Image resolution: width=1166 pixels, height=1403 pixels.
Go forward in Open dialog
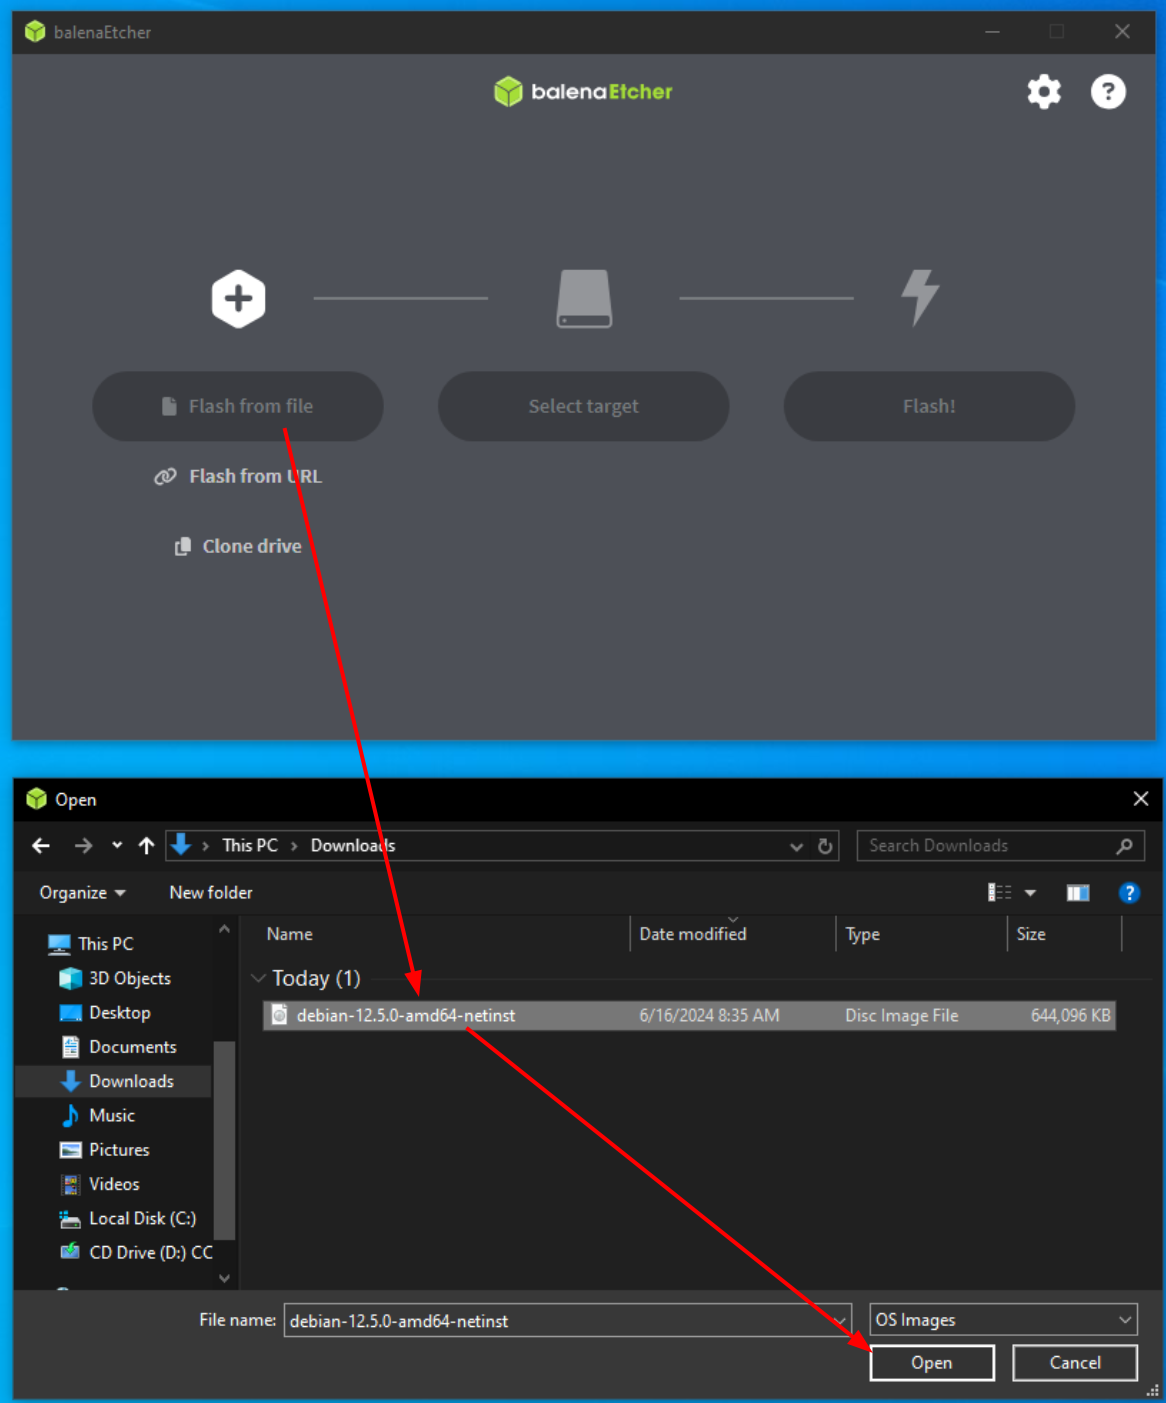83,846
